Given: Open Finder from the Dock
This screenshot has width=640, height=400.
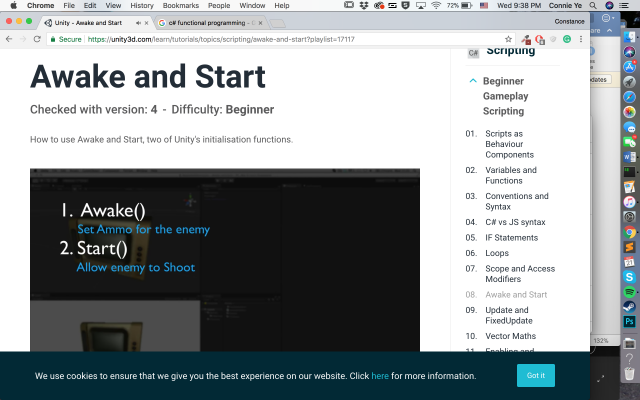Looking at the screenshot, I should [x=629, y=38].
